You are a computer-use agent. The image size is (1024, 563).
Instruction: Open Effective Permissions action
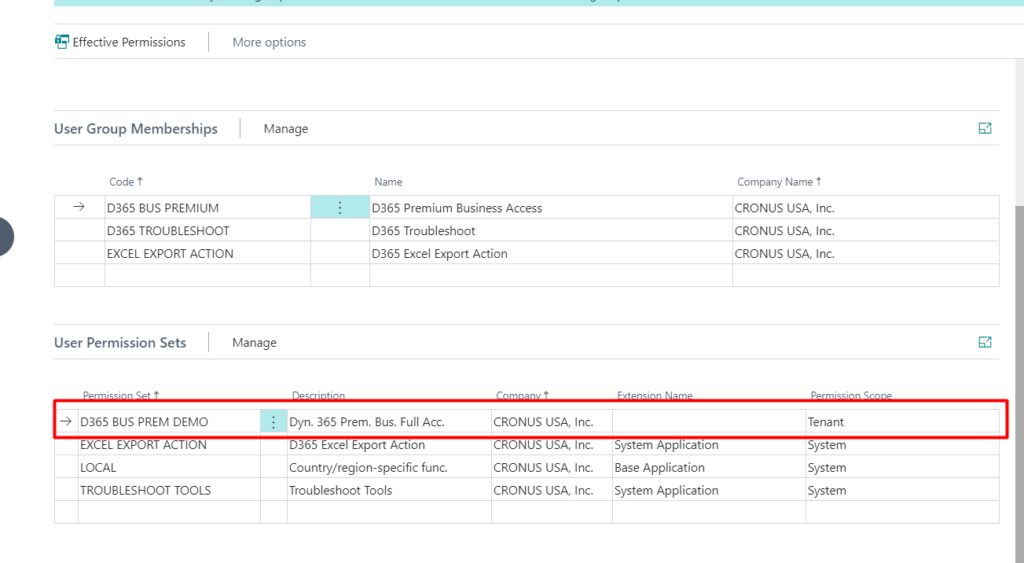120,42
